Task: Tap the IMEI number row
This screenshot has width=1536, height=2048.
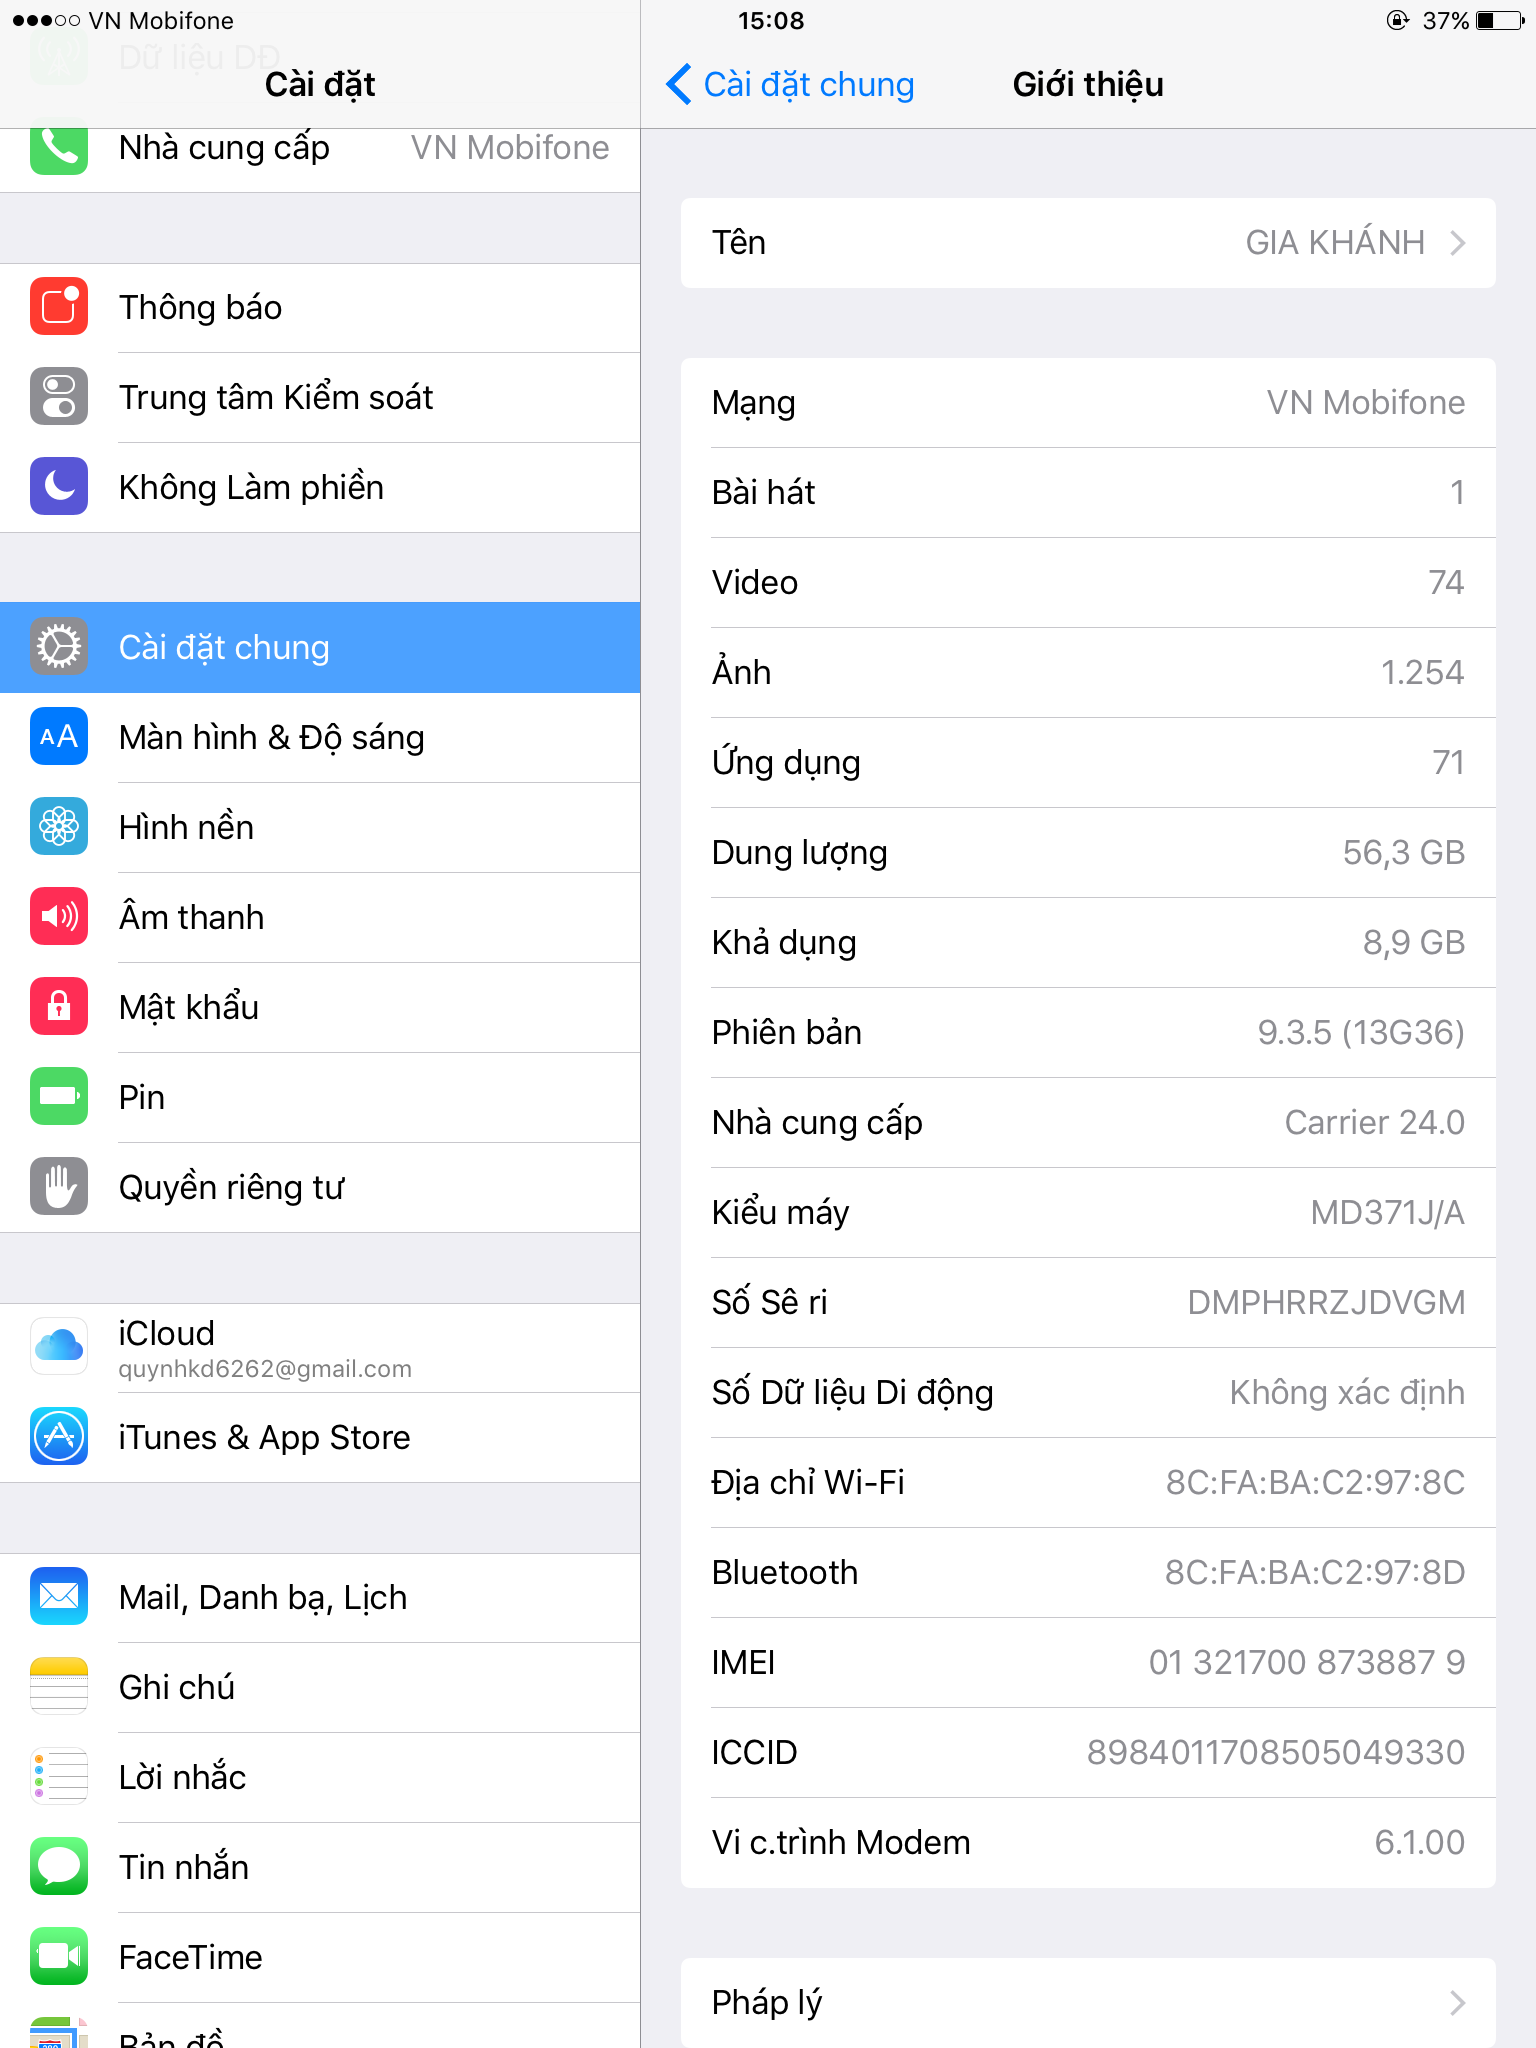Action: pyautogui.click(x=1088, y=1663)
